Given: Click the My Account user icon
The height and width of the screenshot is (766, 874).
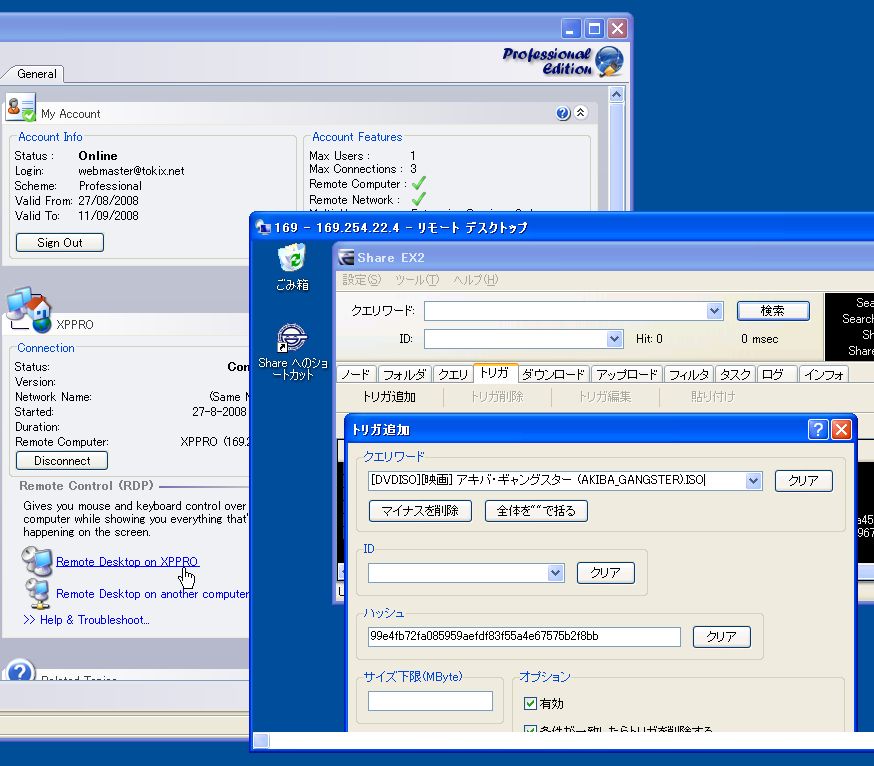Looking at the screenshot, I should (21, 108).
